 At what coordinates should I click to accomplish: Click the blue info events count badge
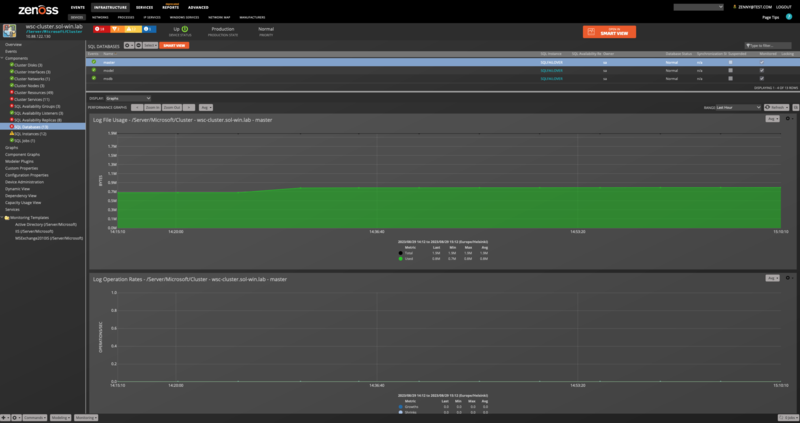coord(148,29)
